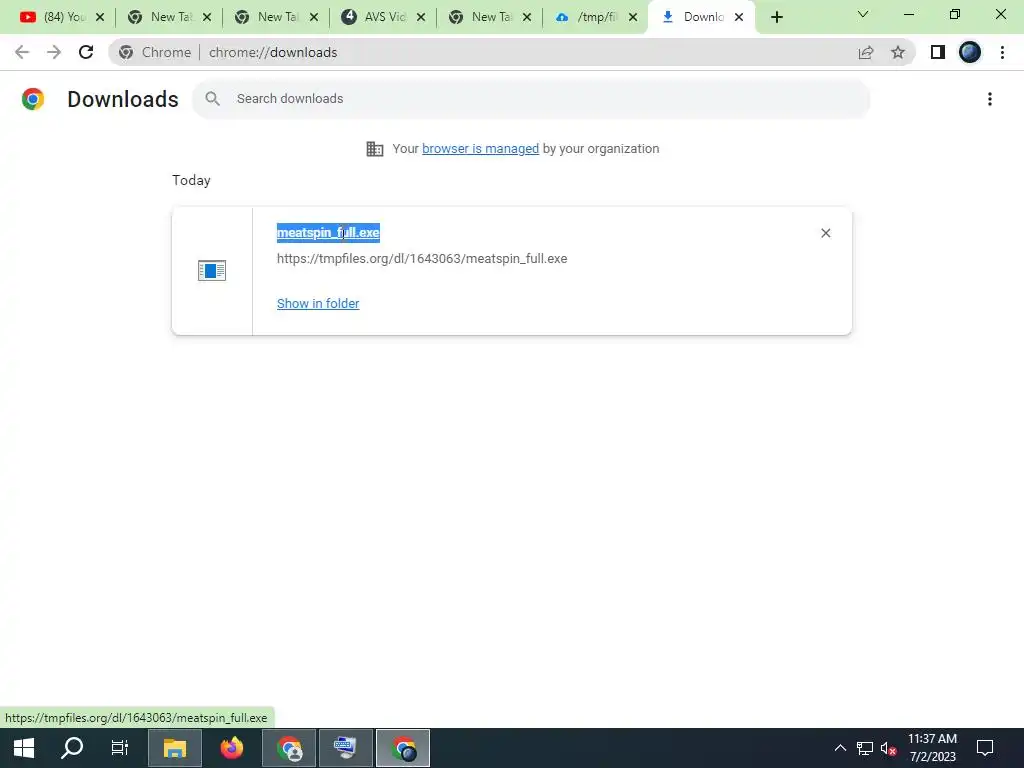Open Task View on the taskbar
1024x768 pixels.
coord(120,748)
